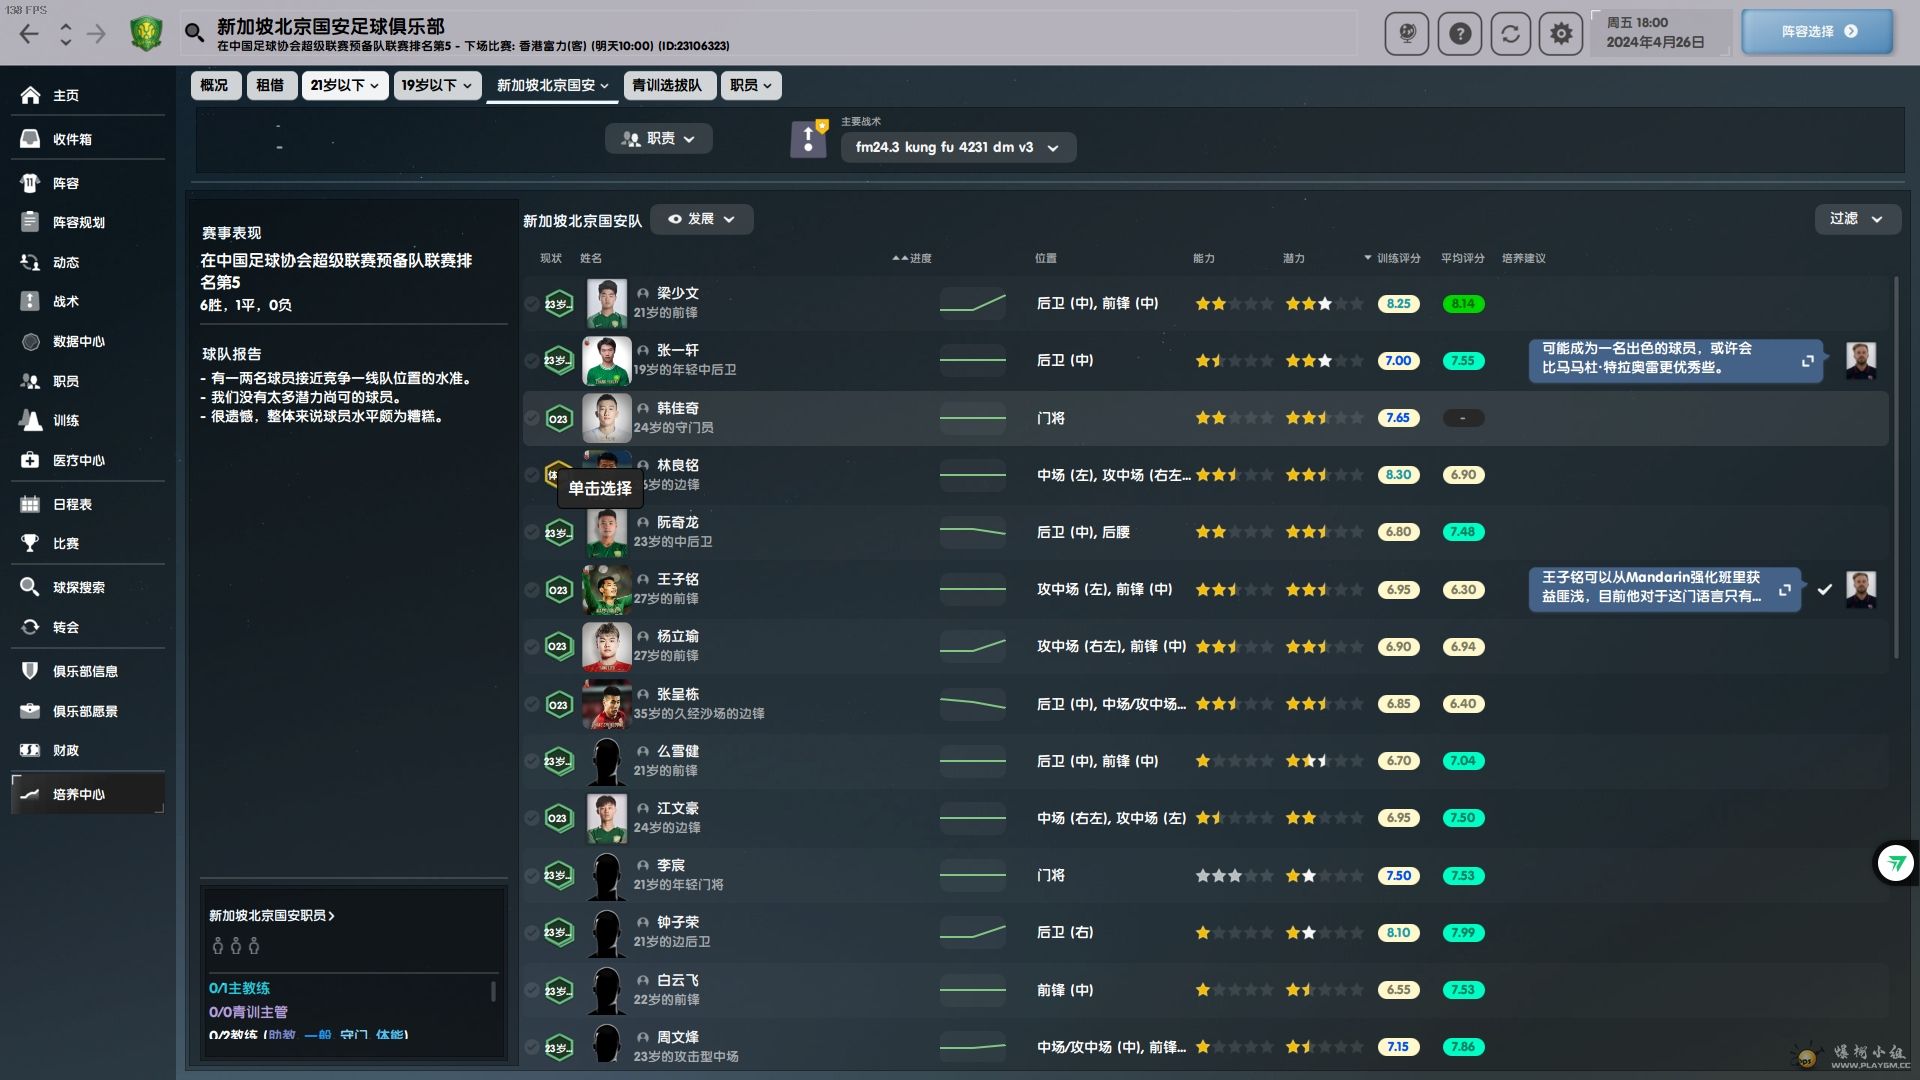The height and width of the screenshot is (1080, 1920).
Task: Click the 阵容选择 continue button
Action: 1817,31
